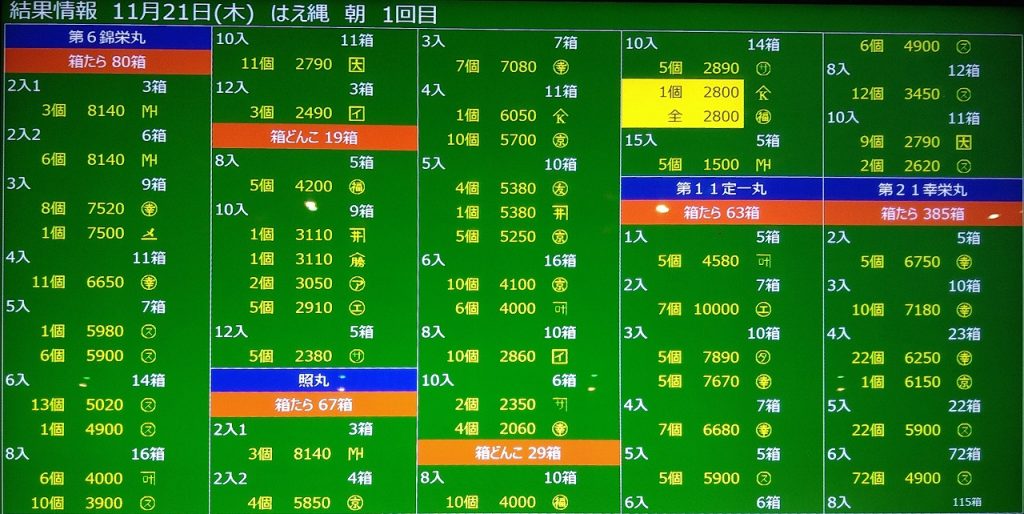1024x514 pixels.
Task: Click the buyer mark beside price 5850
Action: tap(357, 503)
